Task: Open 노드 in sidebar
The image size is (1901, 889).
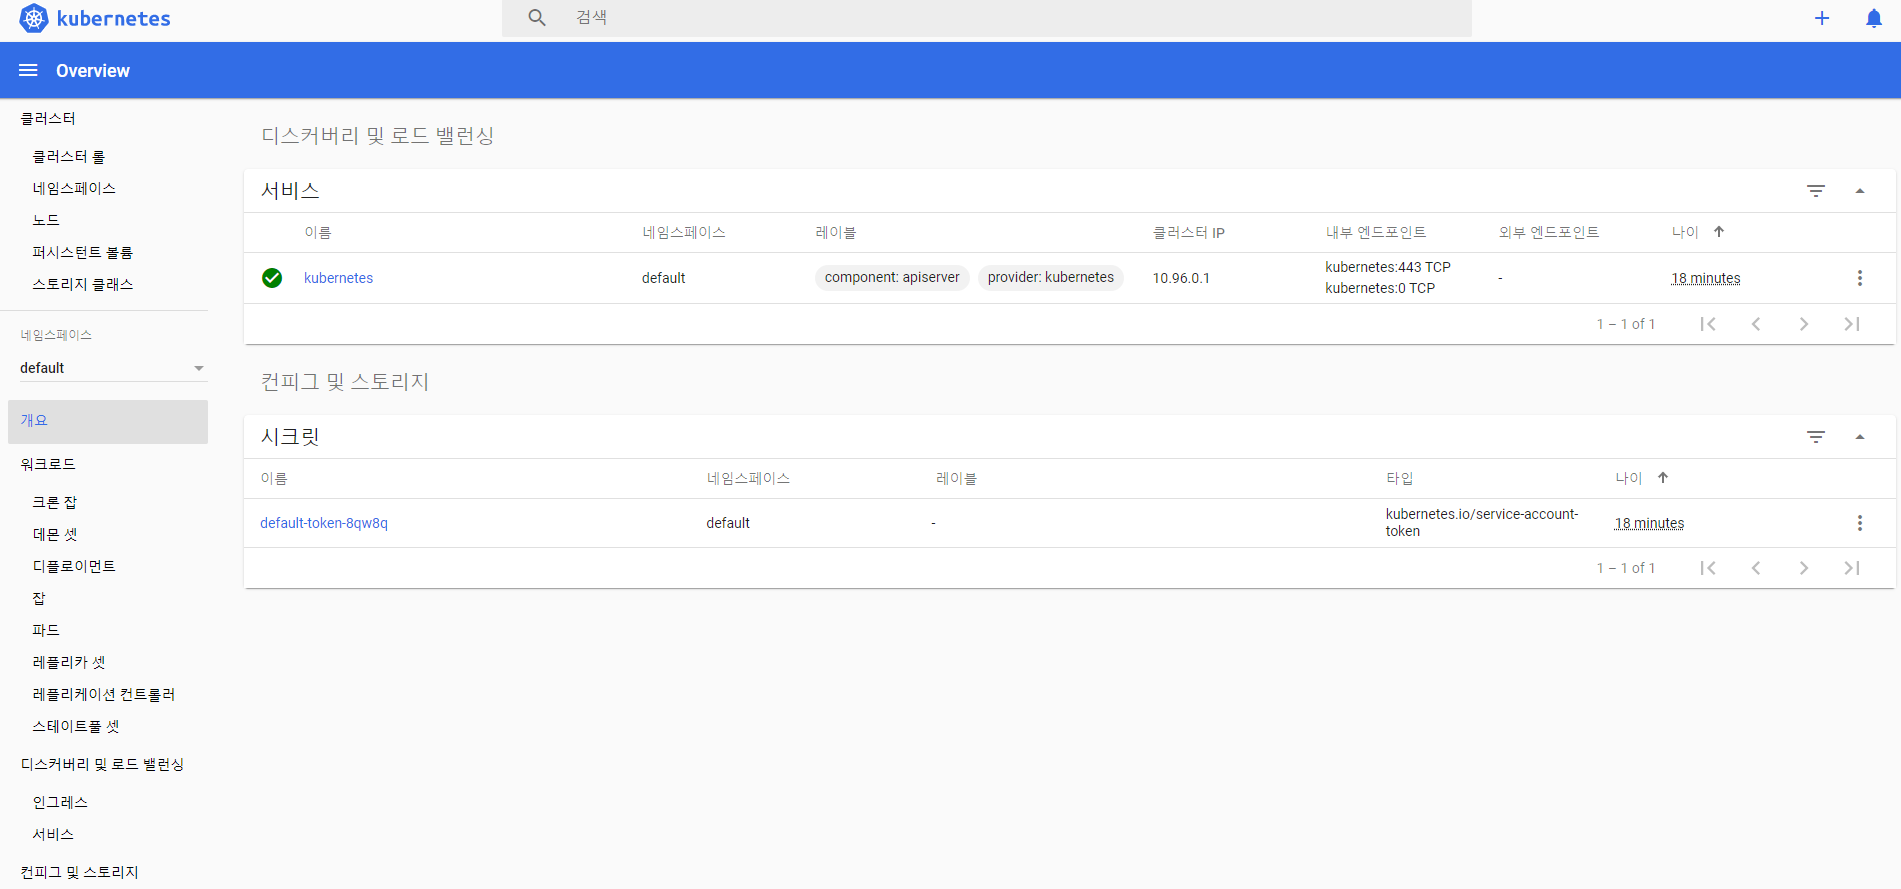Action: [46, 220]
